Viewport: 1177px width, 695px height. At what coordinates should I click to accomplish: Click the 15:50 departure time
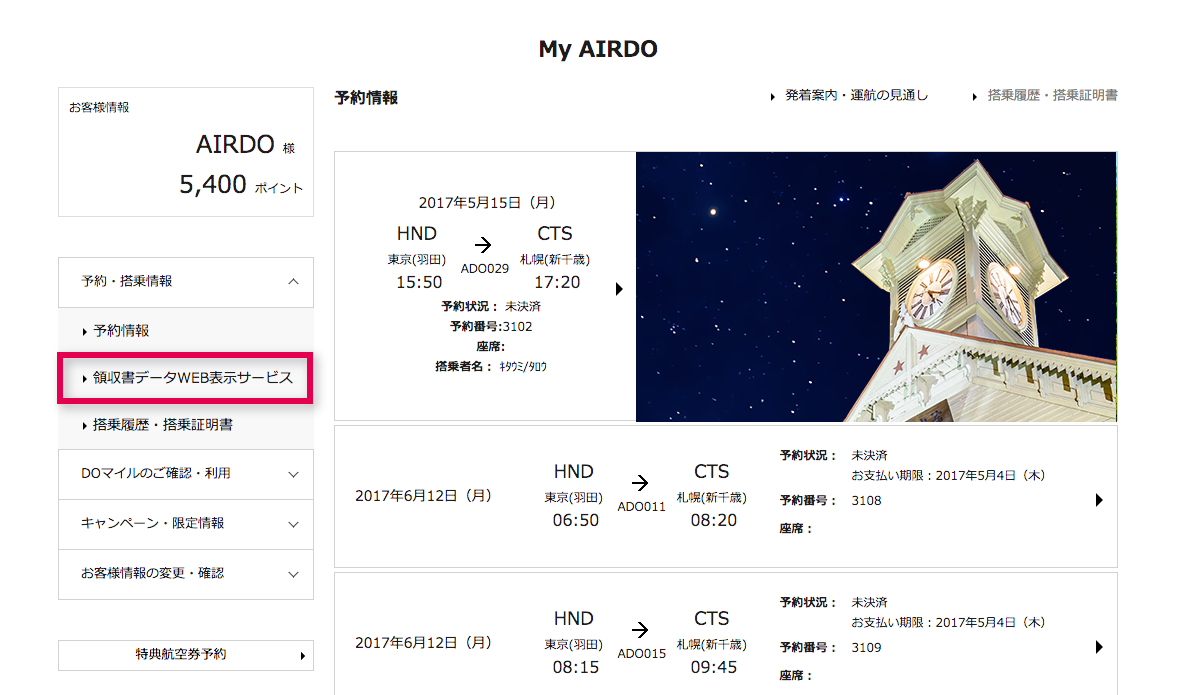[419, 282]
